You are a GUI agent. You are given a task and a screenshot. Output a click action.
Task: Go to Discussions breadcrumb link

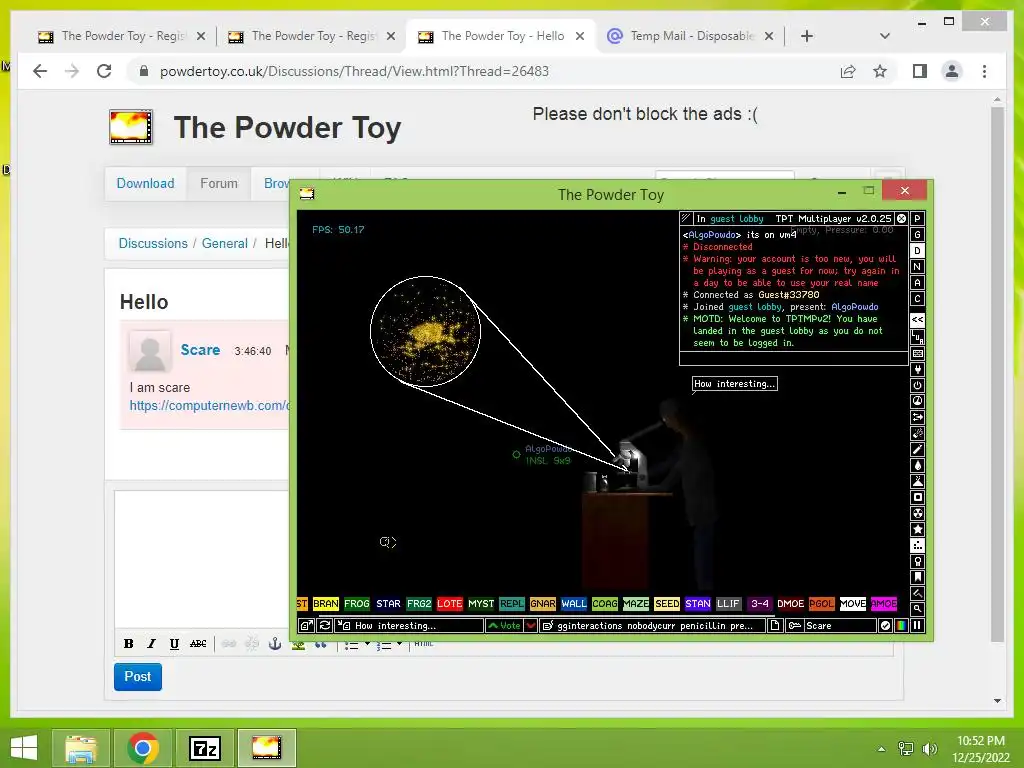coord(153,244)
